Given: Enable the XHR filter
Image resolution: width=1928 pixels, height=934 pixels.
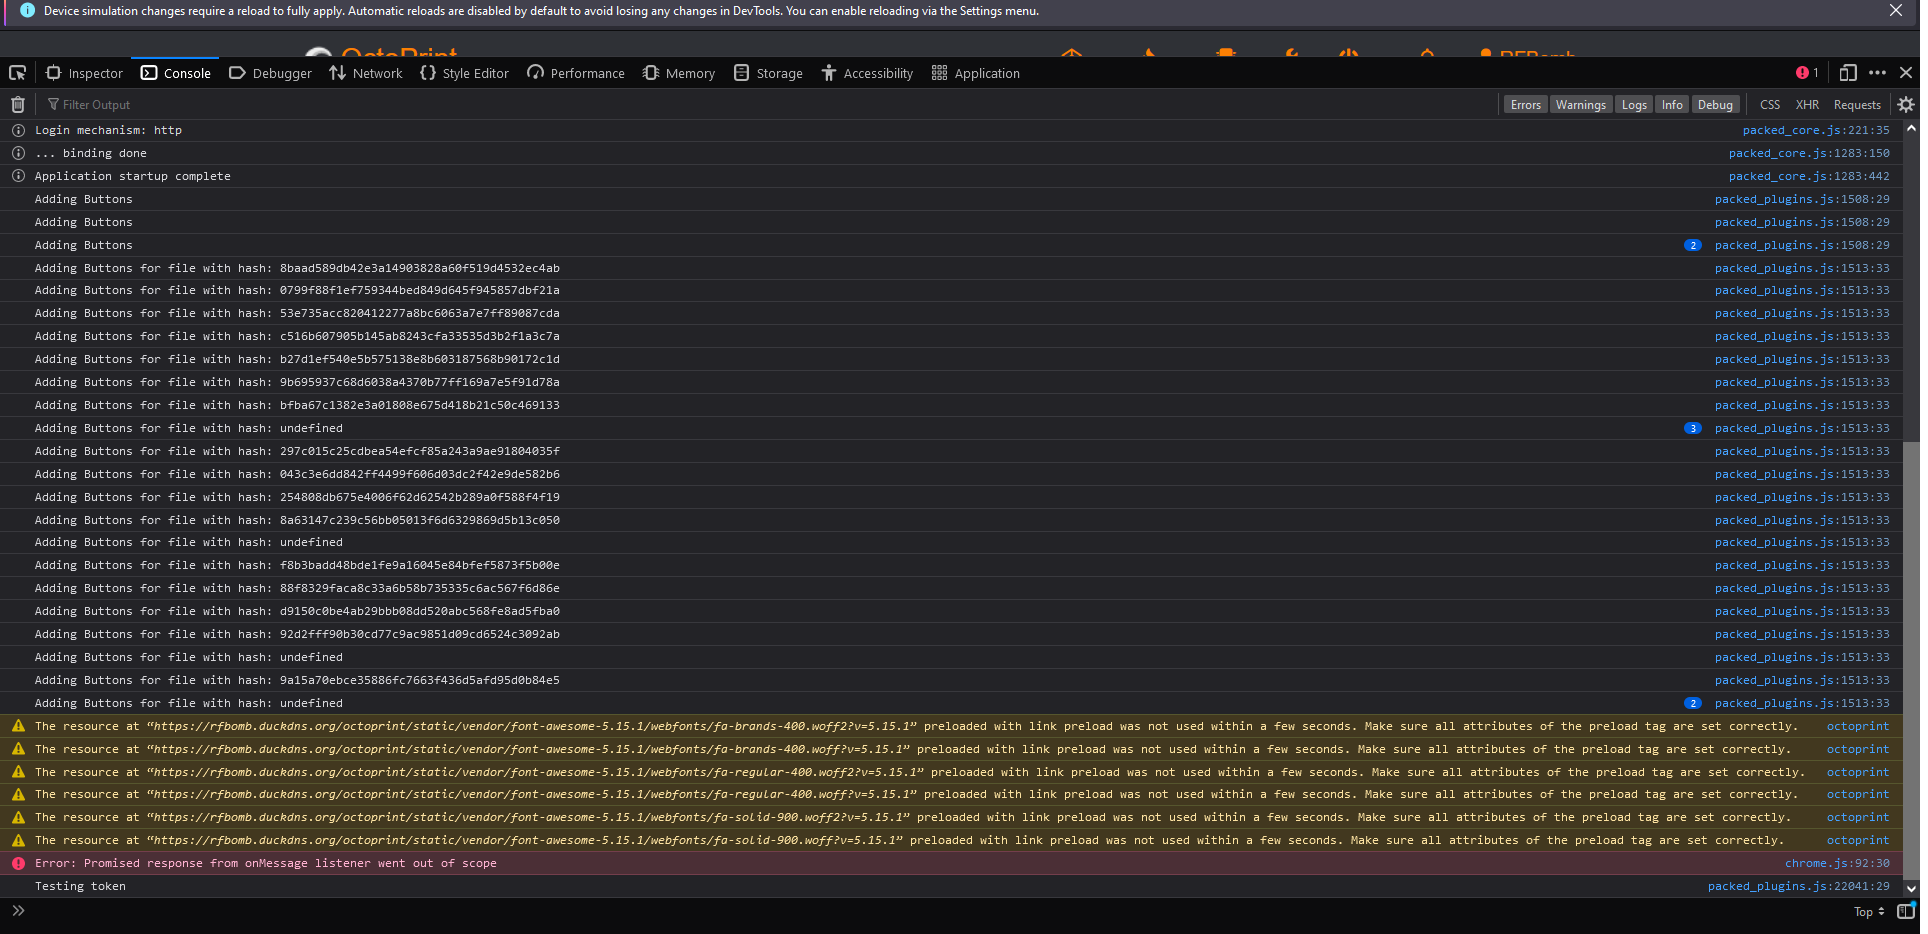Looking at the screenshot, I should (x=1807, y=104).
